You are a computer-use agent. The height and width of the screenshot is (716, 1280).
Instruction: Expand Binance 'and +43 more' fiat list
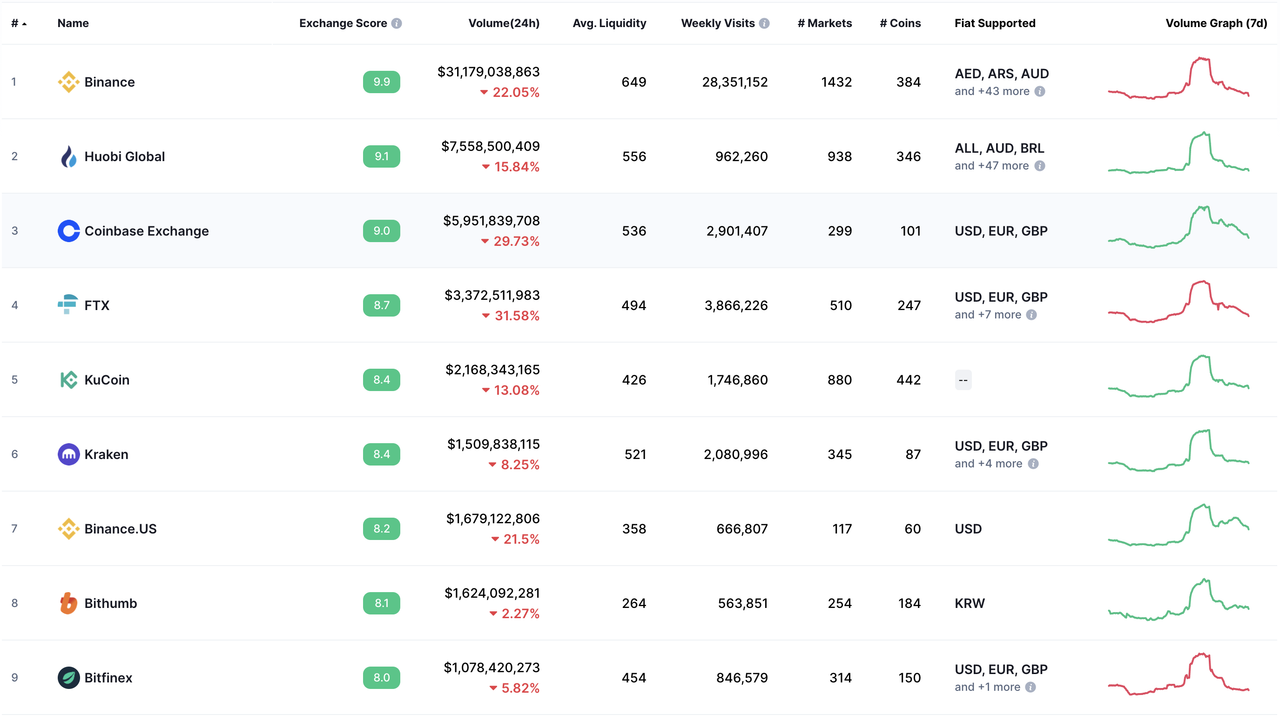click(x=992, y=91)
